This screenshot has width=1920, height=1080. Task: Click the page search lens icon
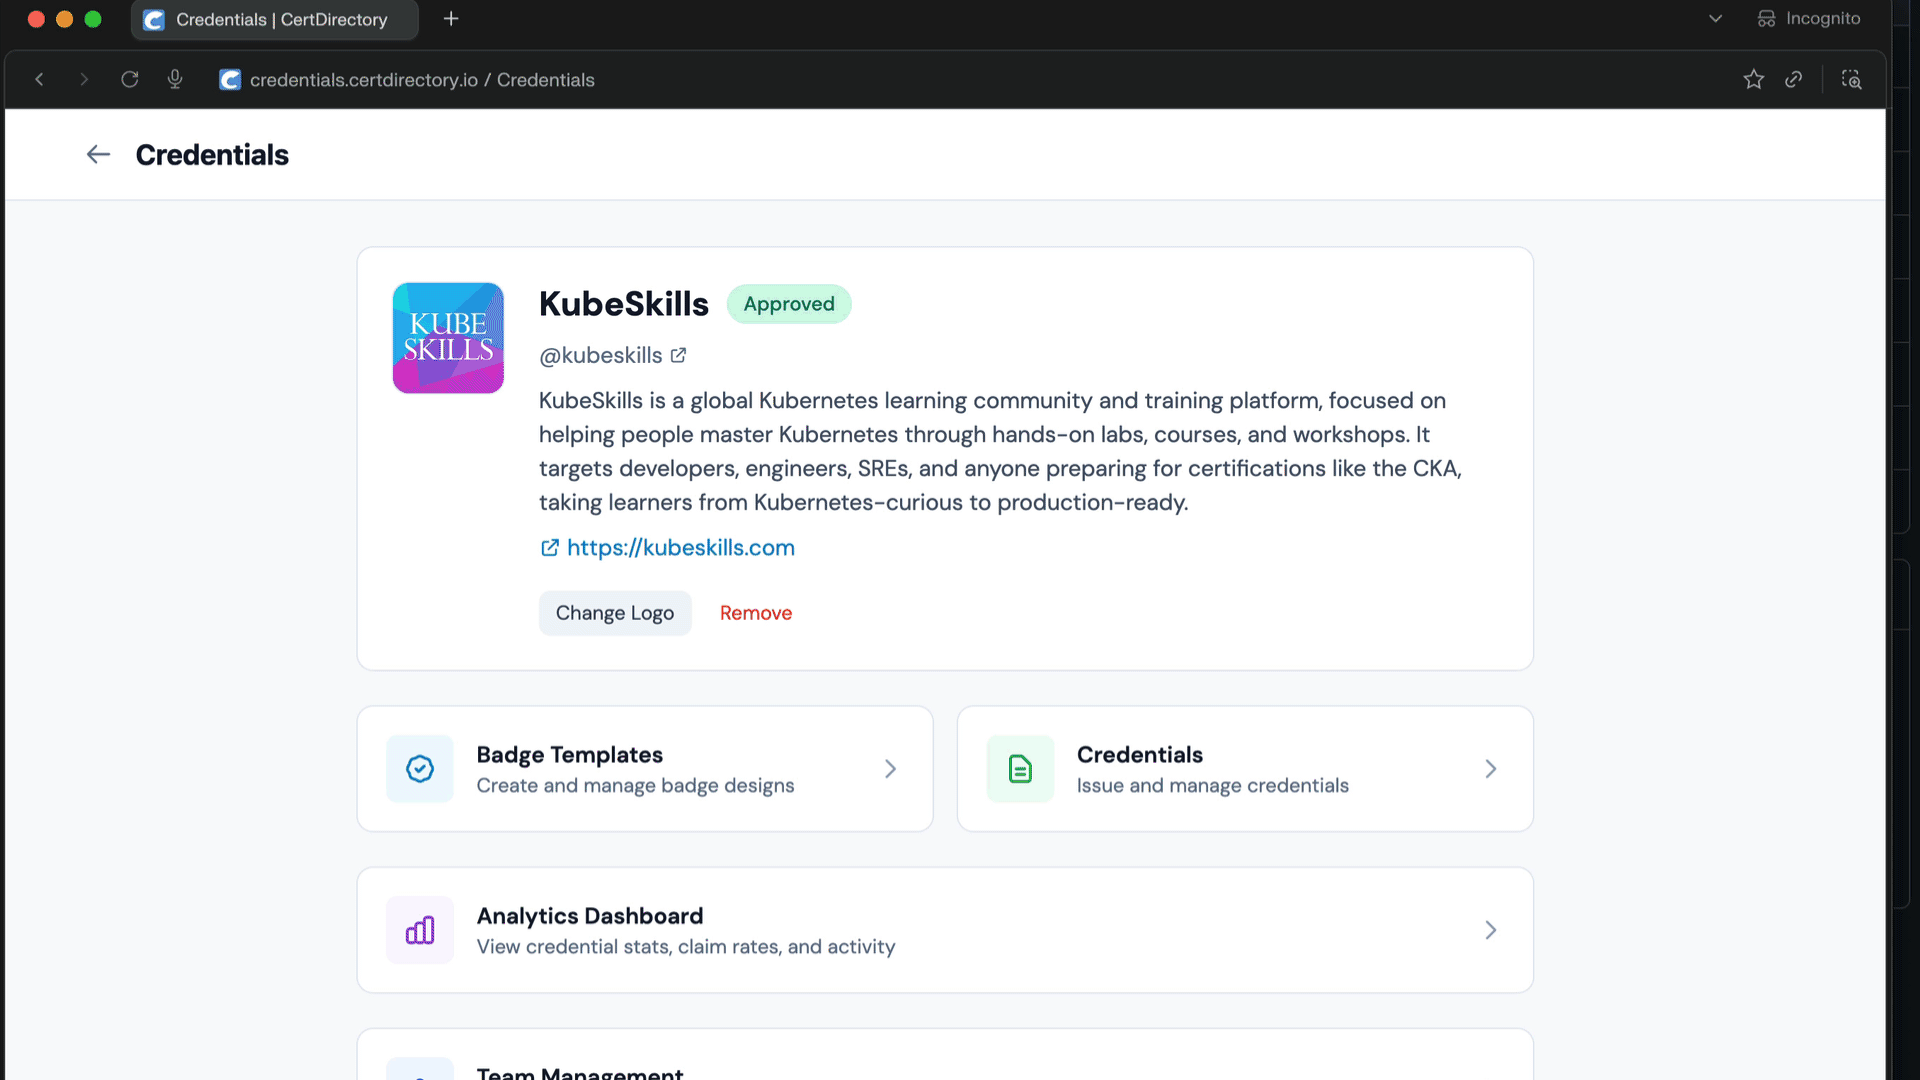[1852, 79]
